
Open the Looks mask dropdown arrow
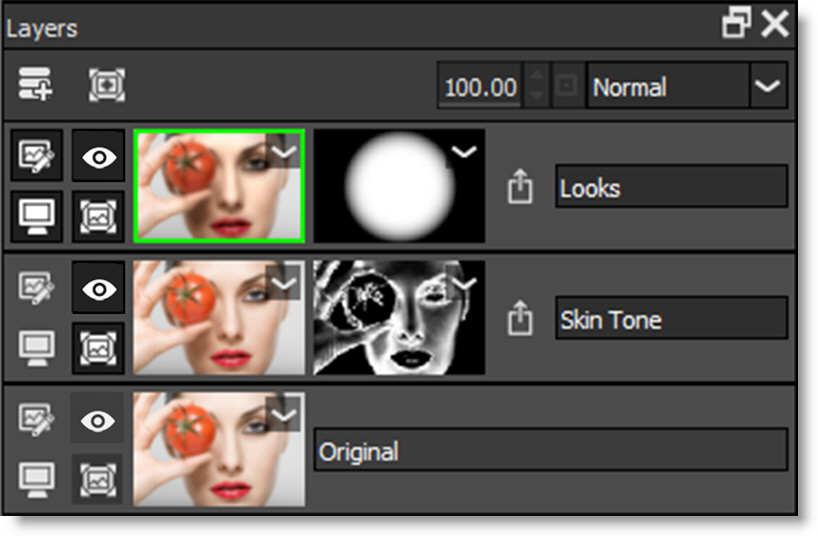[463, 152]
